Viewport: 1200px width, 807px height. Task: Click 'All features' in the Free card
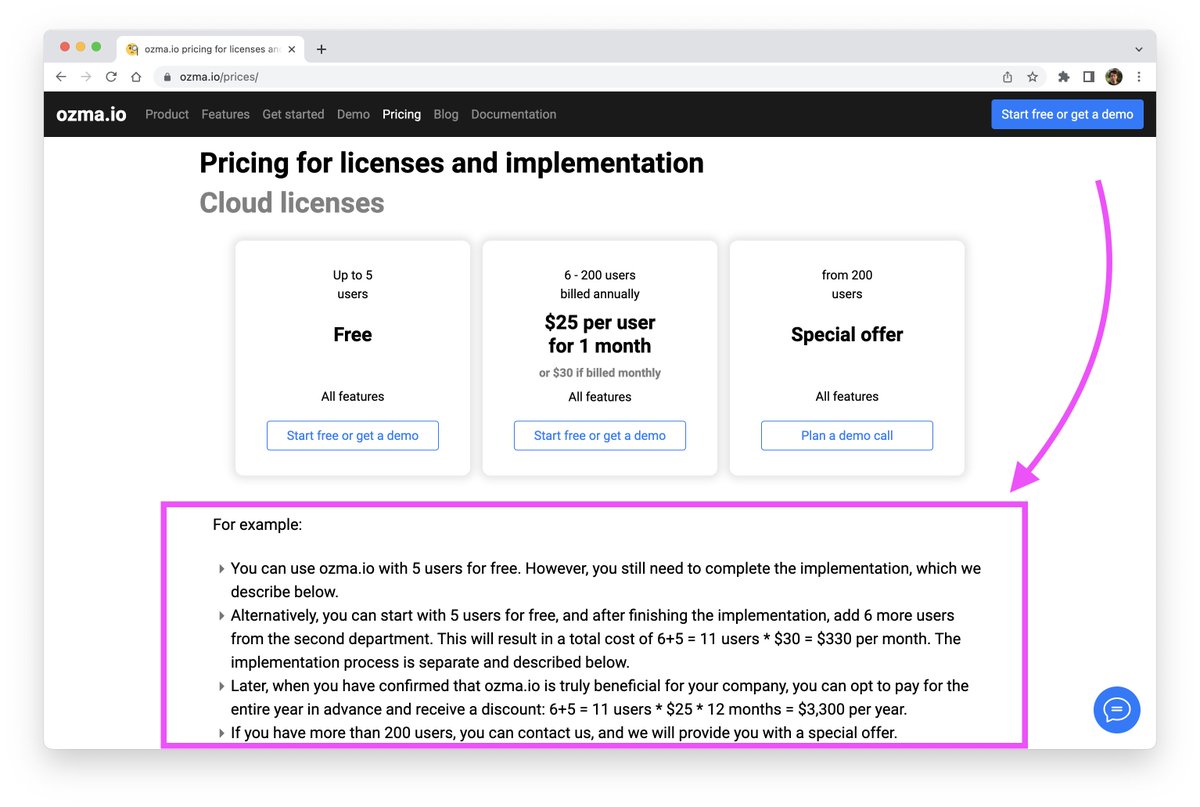[352, 397]
